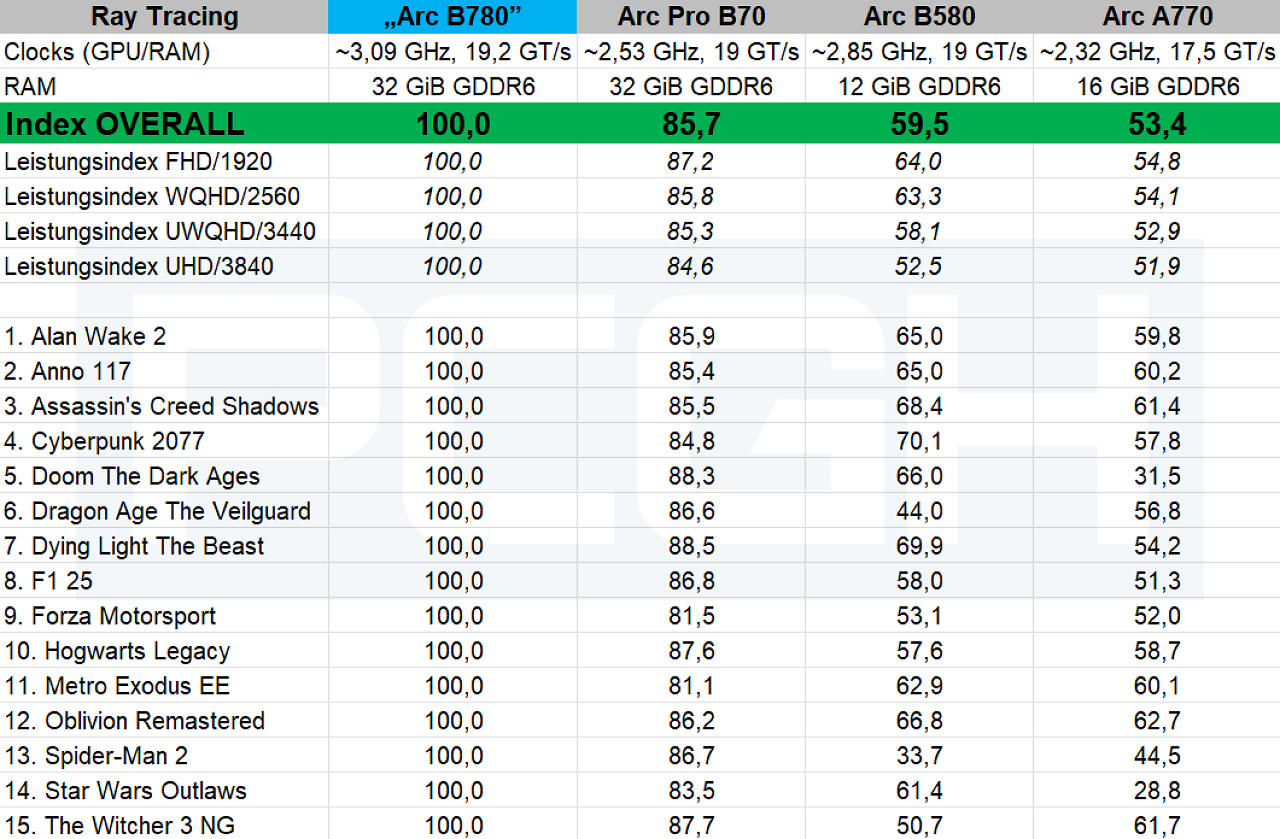Screen dimensions: 1280x839
Task: Select the Arc B580 column header
Action: (x=919, y=16)
